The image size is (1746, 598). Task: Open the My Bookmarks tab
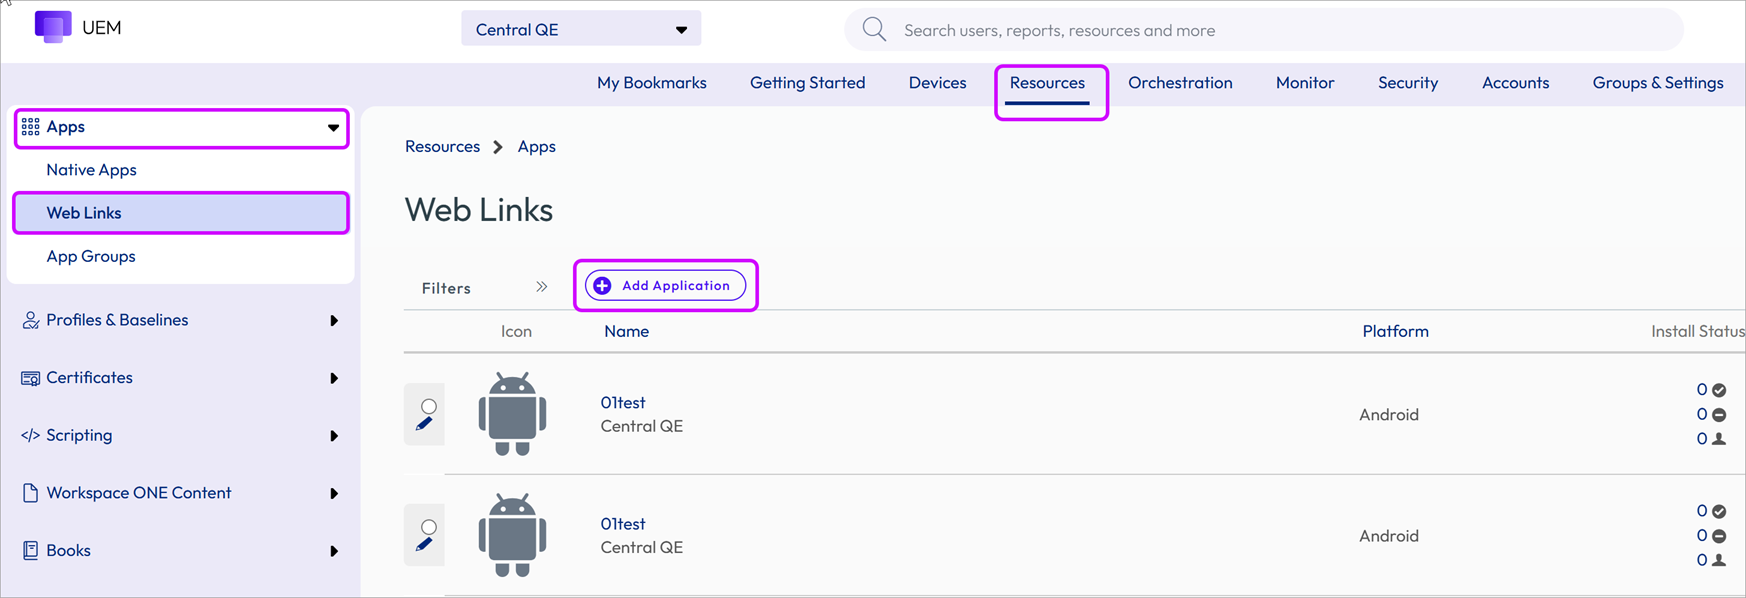coord(652,83)
